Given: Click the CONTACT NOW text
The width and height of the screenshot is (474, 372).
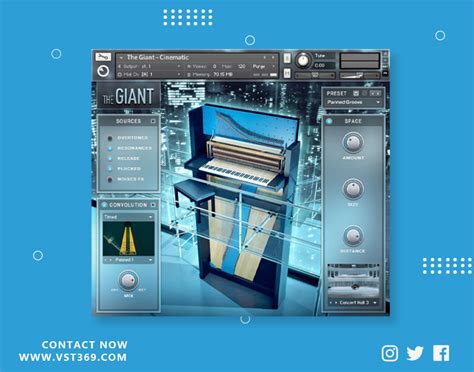Looking at the screenshot, I should click(x=85, y=345).
